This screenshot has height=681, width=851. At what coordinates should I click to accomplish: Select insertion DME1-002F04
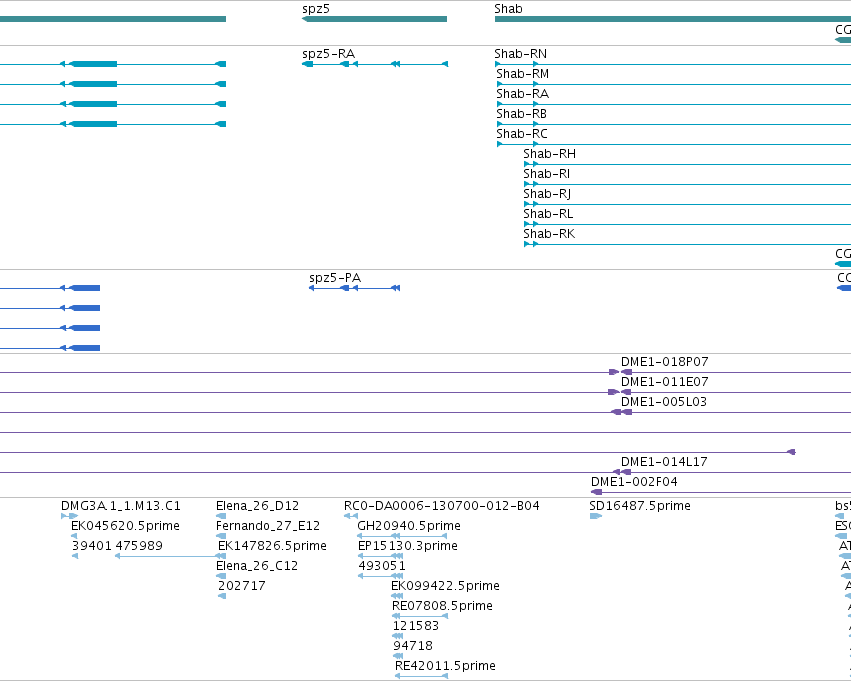click(634, 482)
